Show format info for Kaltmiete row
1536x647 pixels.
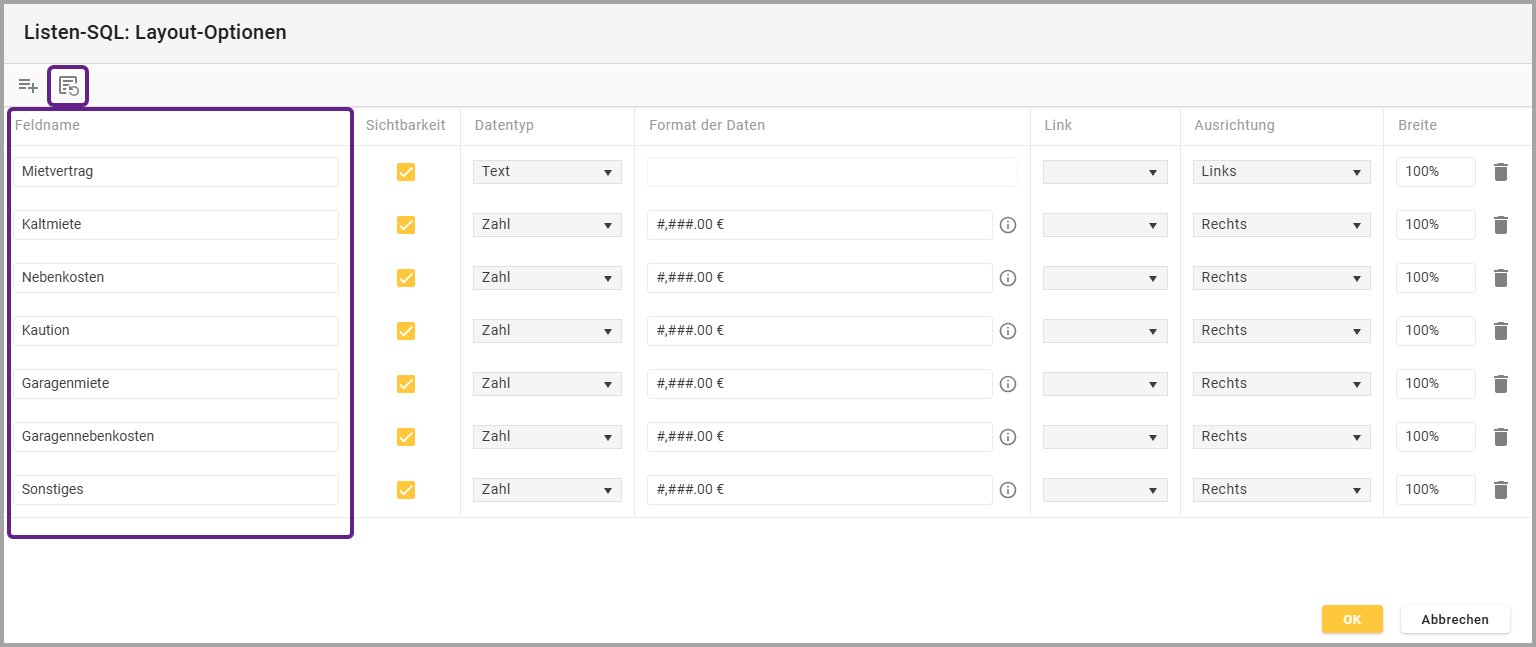click(x=1008, y=225)
